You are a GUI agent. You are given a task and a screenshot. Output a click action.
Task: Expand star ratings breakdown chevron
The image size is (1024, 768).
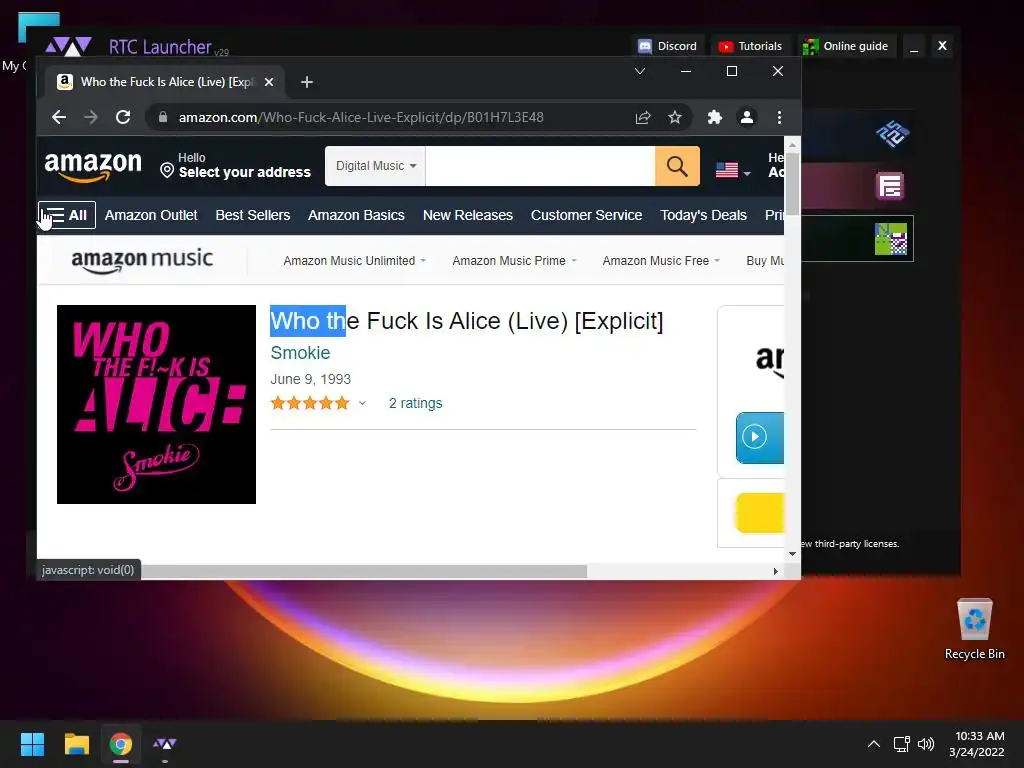[362, 404]
